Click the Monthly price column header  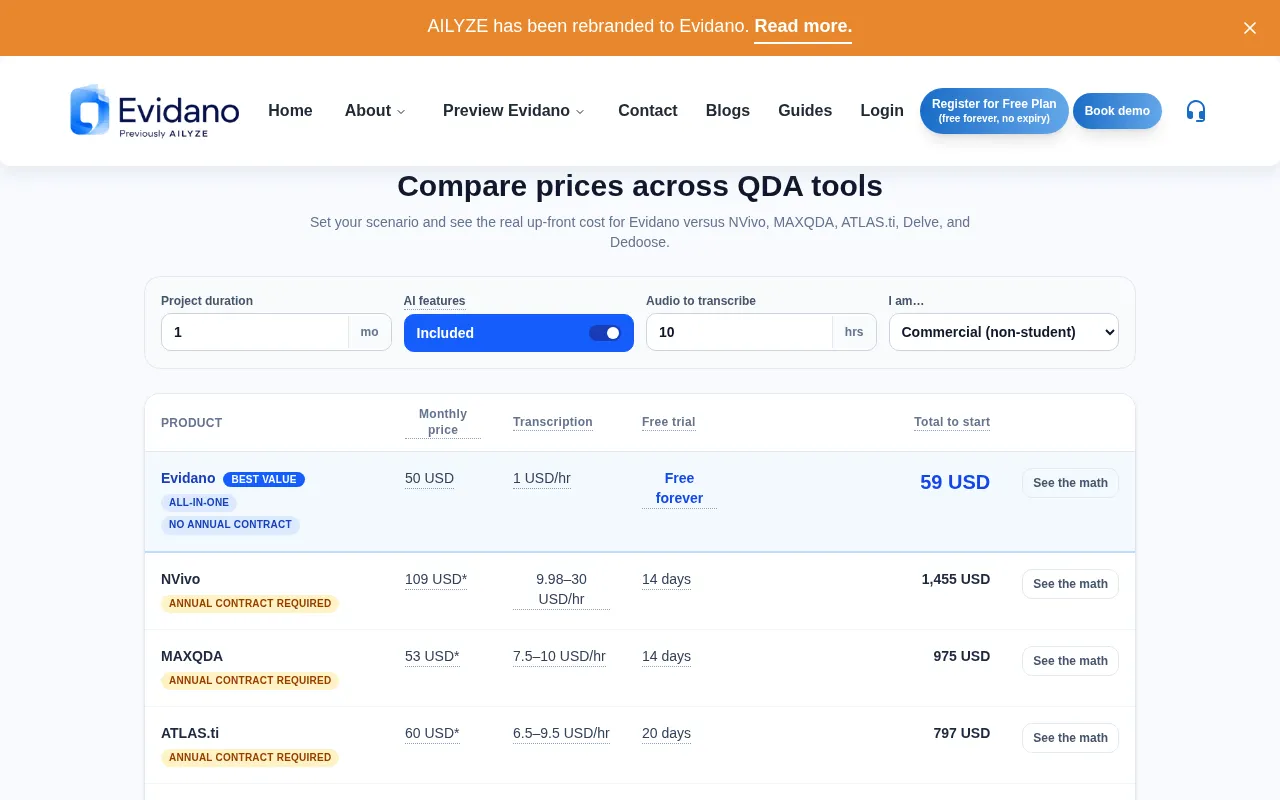click(443, 422)
